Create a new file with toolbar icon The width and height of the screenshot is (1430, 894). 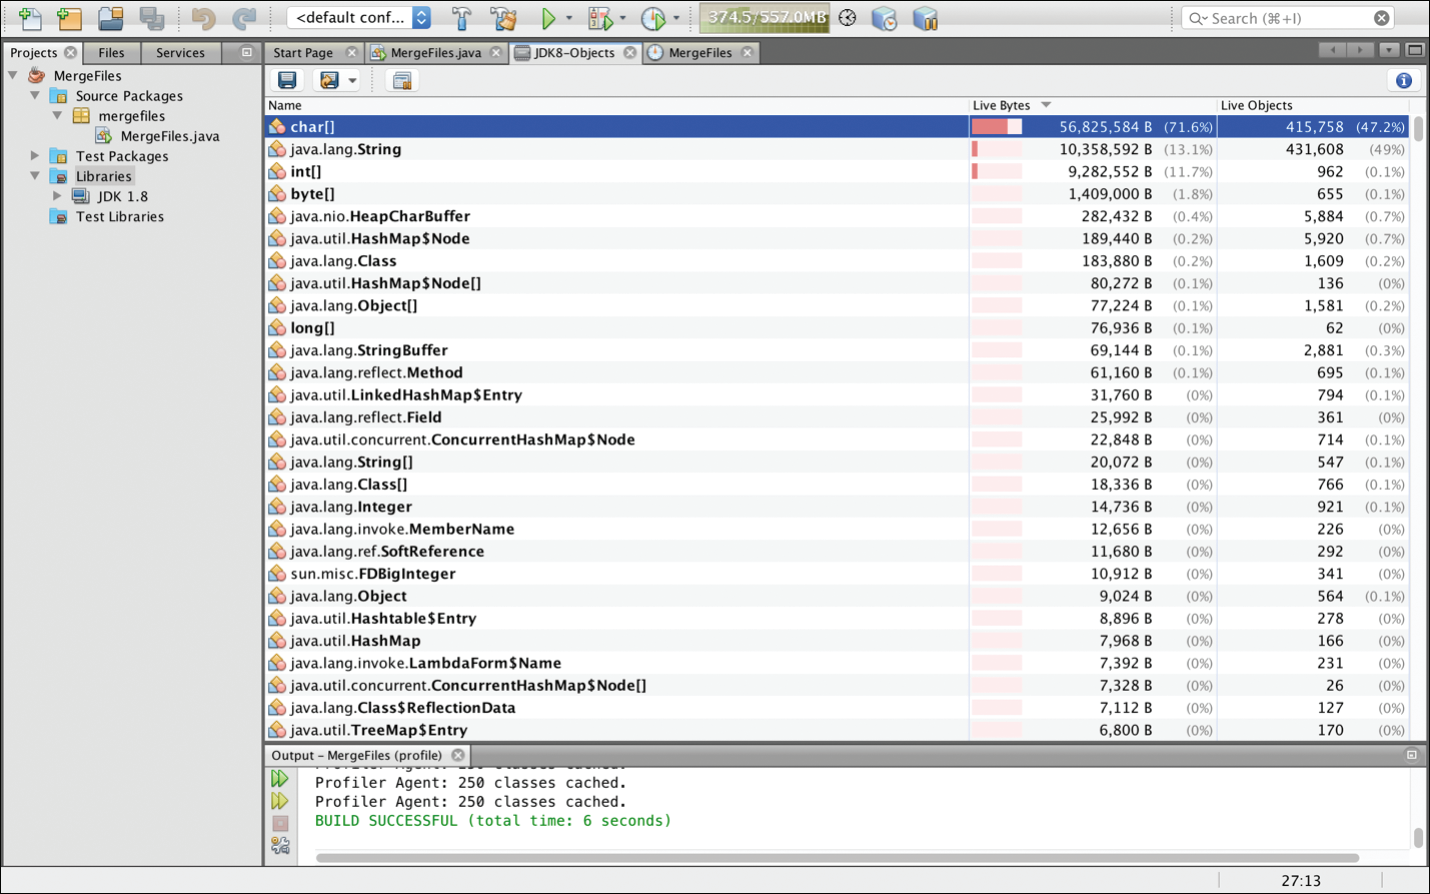pos(30,18)
